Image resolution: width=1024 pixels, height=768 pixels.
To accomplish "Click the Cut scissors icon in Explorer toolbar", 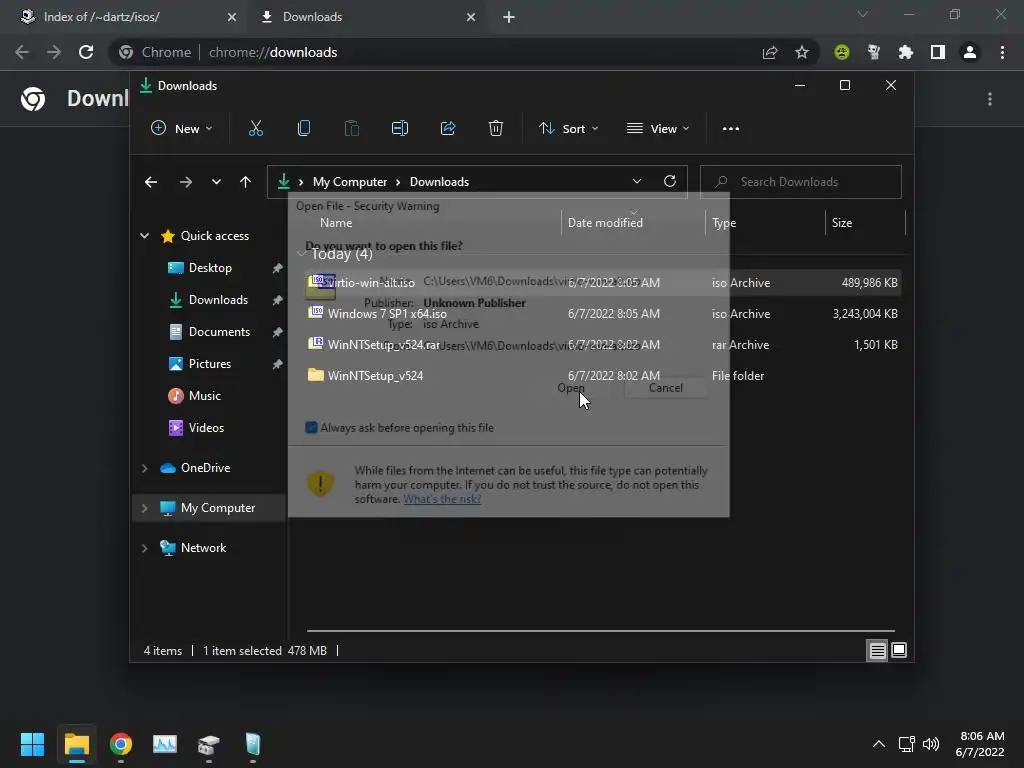I will pyautogui.click(x=255, y=129).
